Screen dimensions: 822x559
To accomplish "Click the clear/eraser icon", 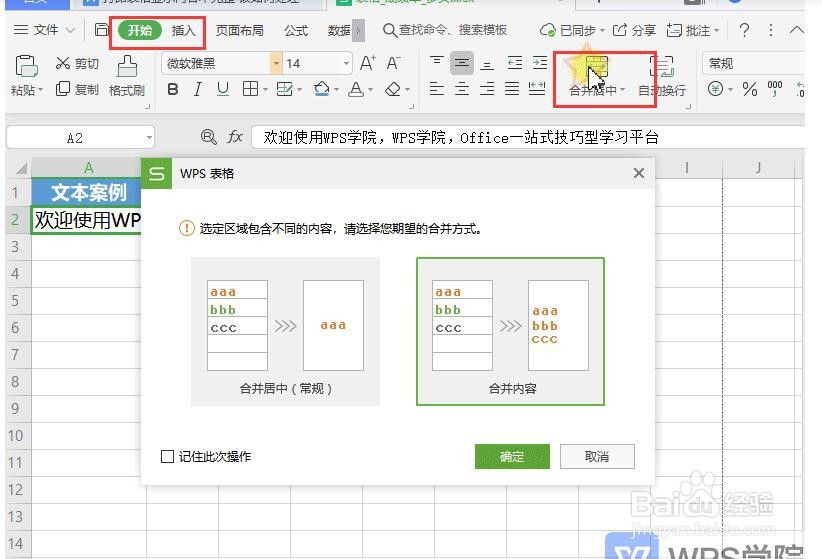I will click(x=393, y=89).
